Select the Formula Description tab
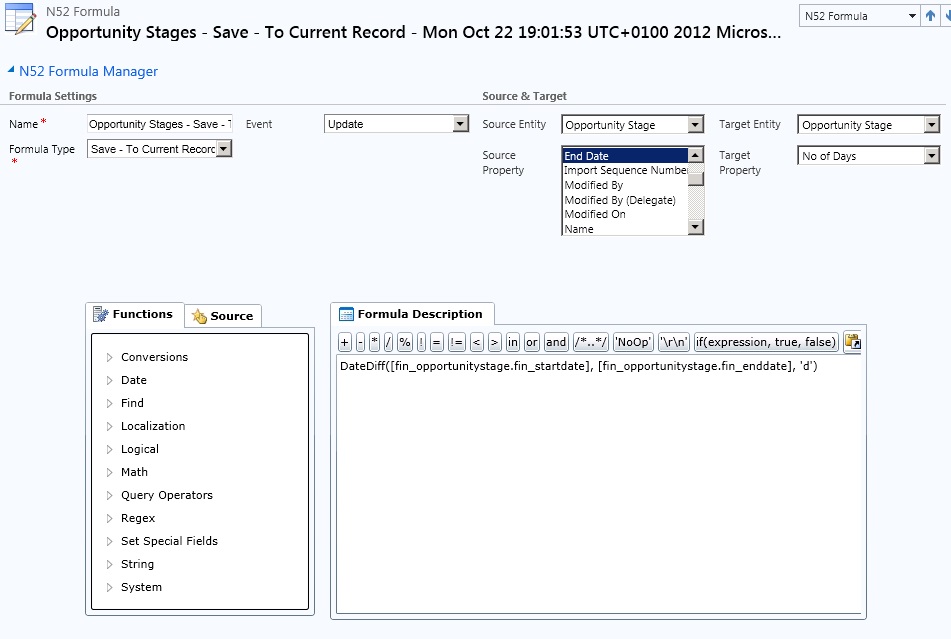 (x=411, y=314)
